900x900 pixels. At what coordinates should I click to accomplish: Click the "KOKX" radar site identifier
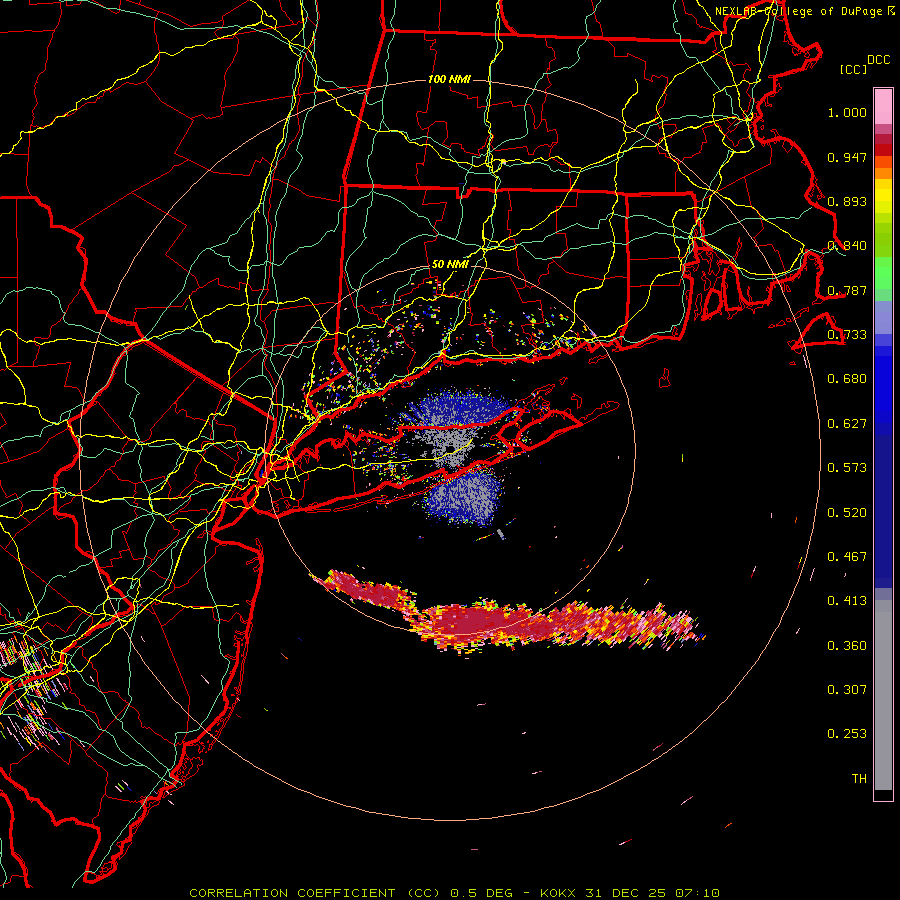pyautogui.click(x=557, y=893)
